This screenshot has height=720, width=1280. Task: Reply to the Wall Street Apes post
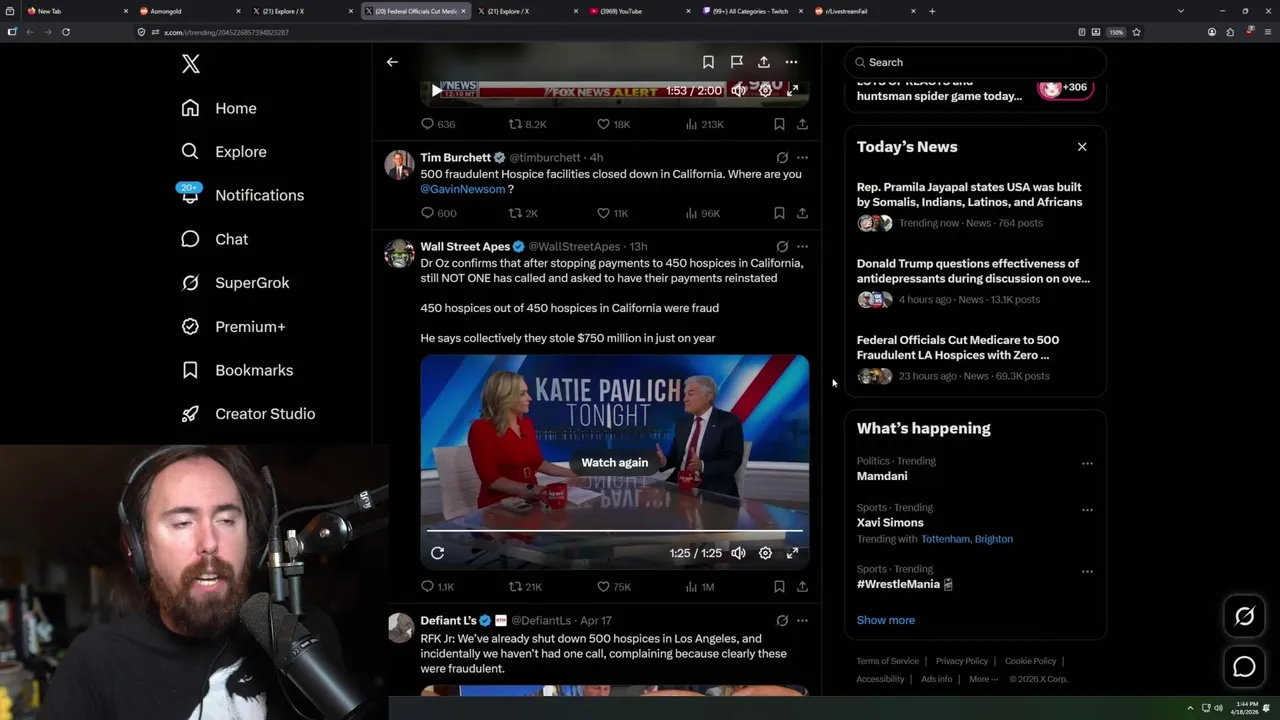click(x=437, y=587)
